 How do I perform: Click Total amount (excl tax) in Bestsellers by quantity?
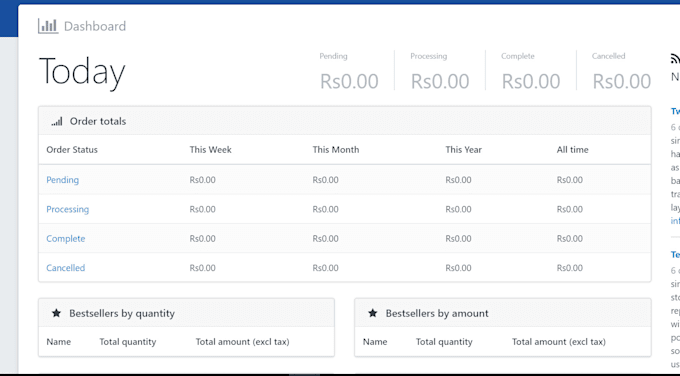click(x=242, y=342)
